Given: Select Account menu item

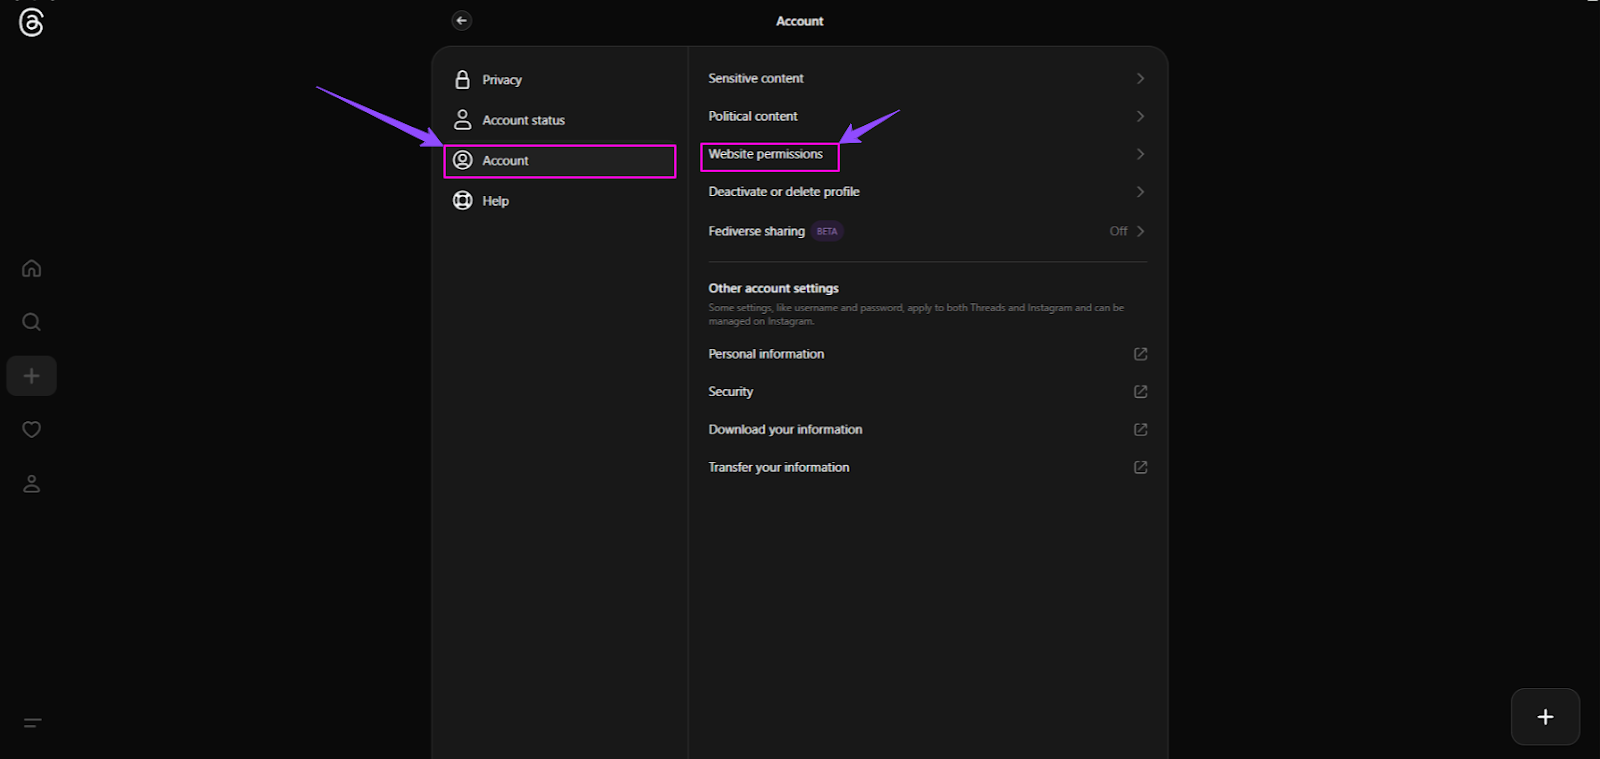Looking at the screenshot, I should [560, 160].
